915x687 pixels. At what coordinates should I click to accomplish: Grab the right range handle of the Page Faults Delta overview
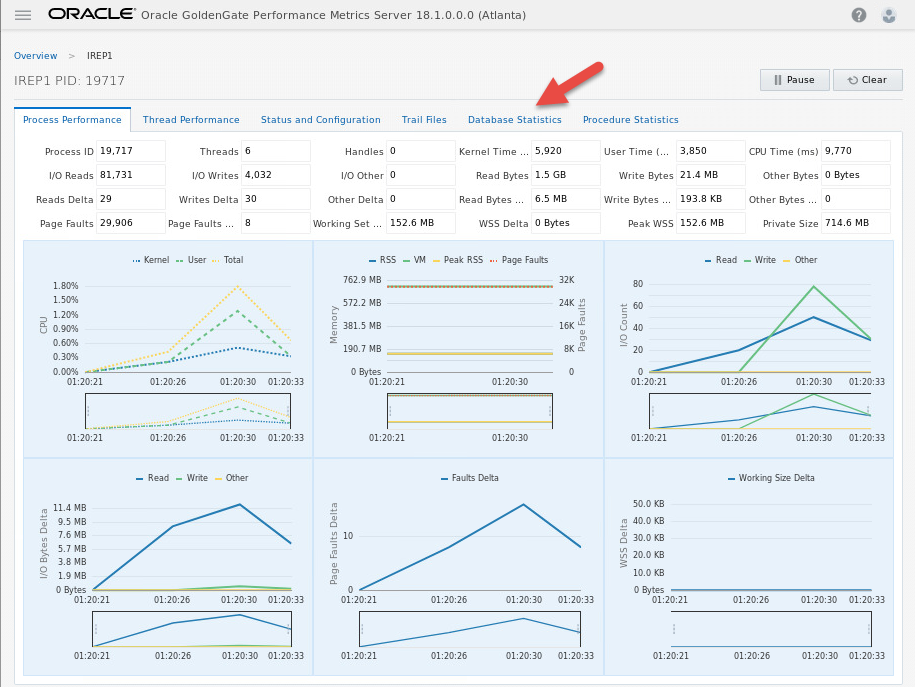pyautogui.click(x=578, y=629)
